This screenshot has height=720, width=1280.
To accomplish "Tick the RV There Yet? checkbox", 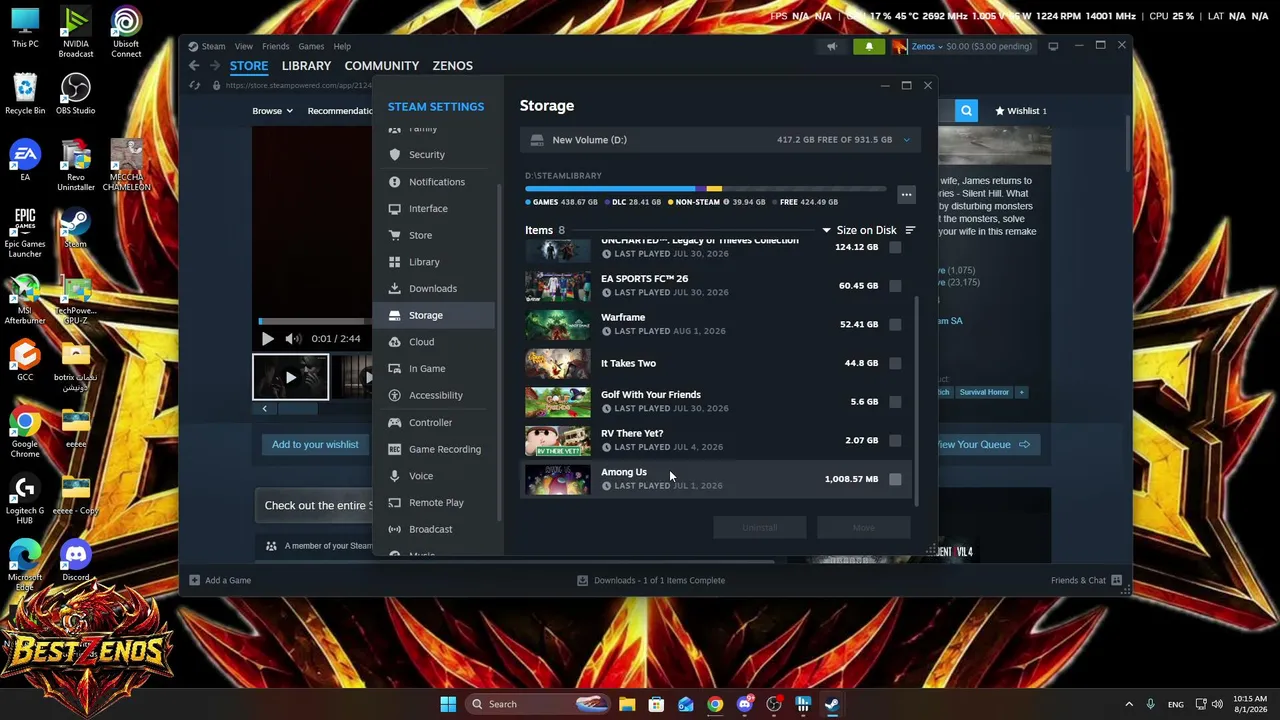I will pyautogui.click(x=895, y=440).
